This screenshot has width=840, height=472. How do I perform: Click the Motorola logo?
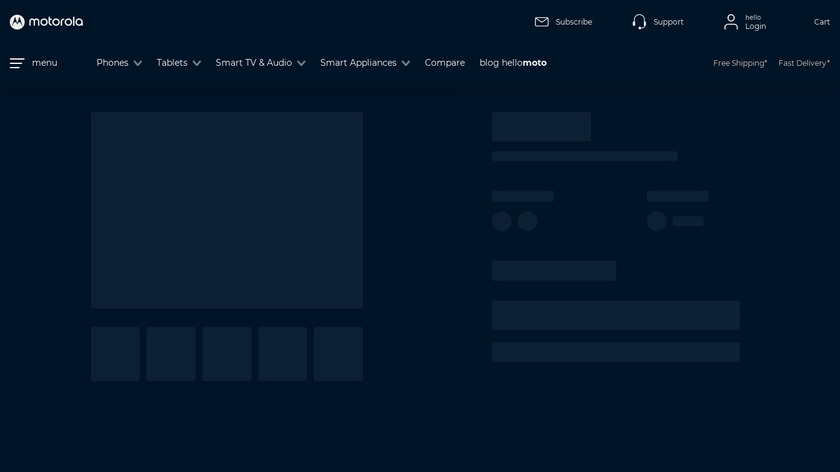pos(46,22)
